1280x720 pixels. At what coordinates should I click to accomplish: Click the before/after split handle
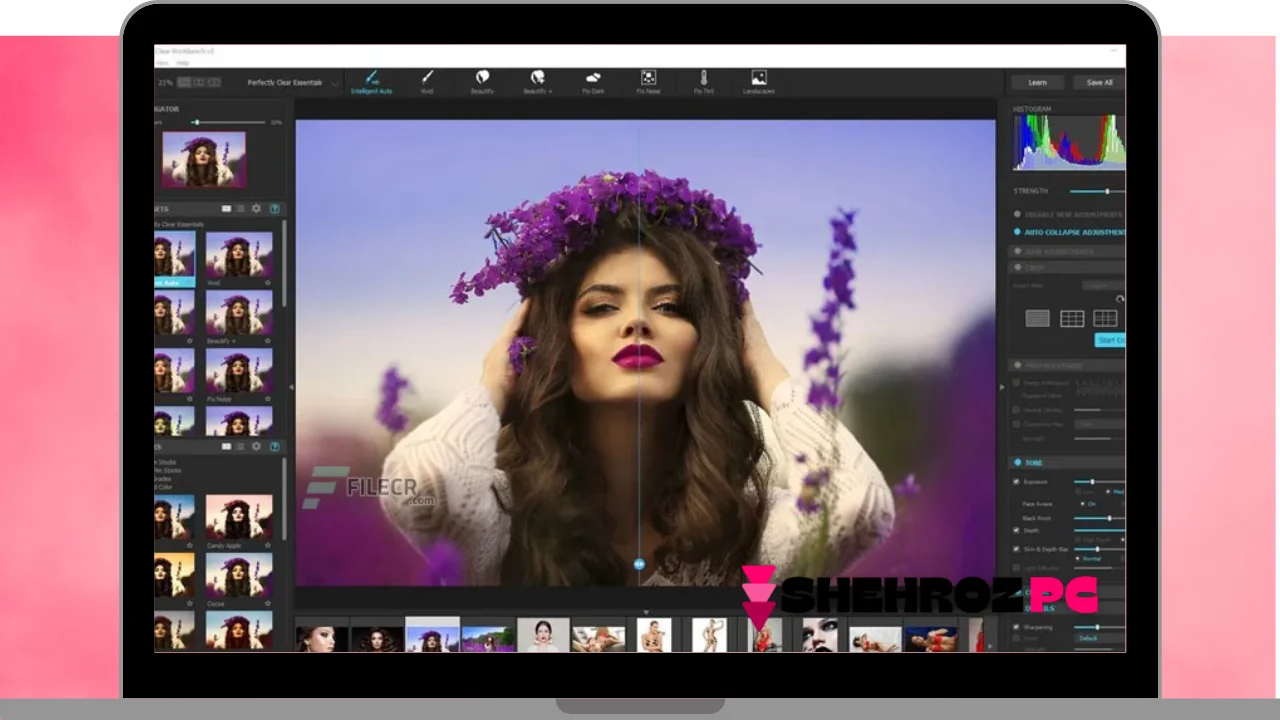(639, 565)
